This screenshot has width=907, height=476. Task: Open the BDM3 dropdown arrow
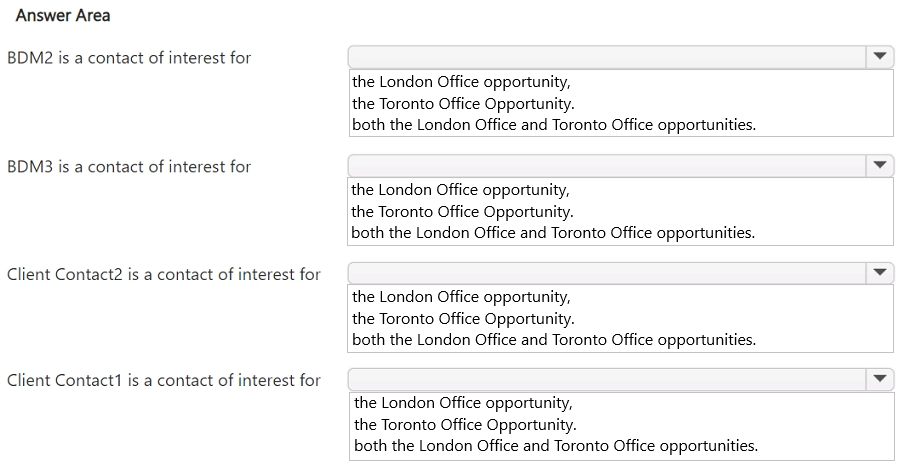[879, 166]
